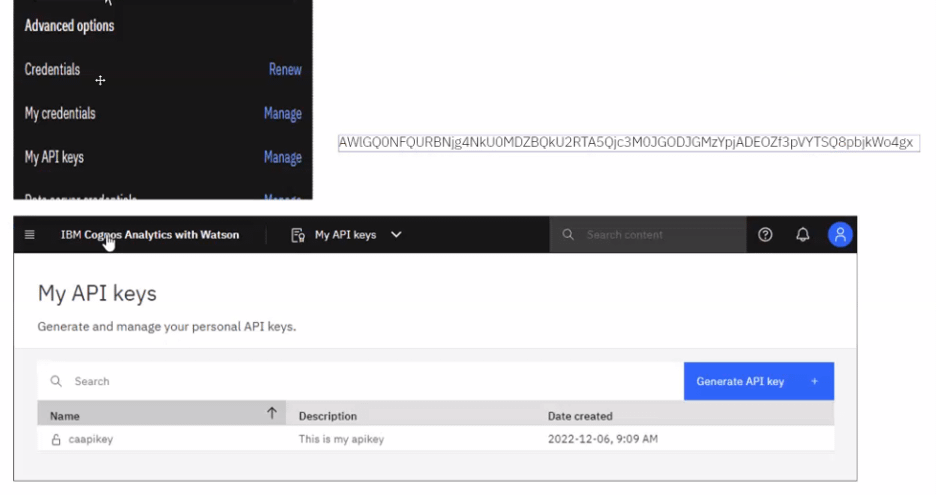
Task: Focus the Search content field
Action: [655, 235]
